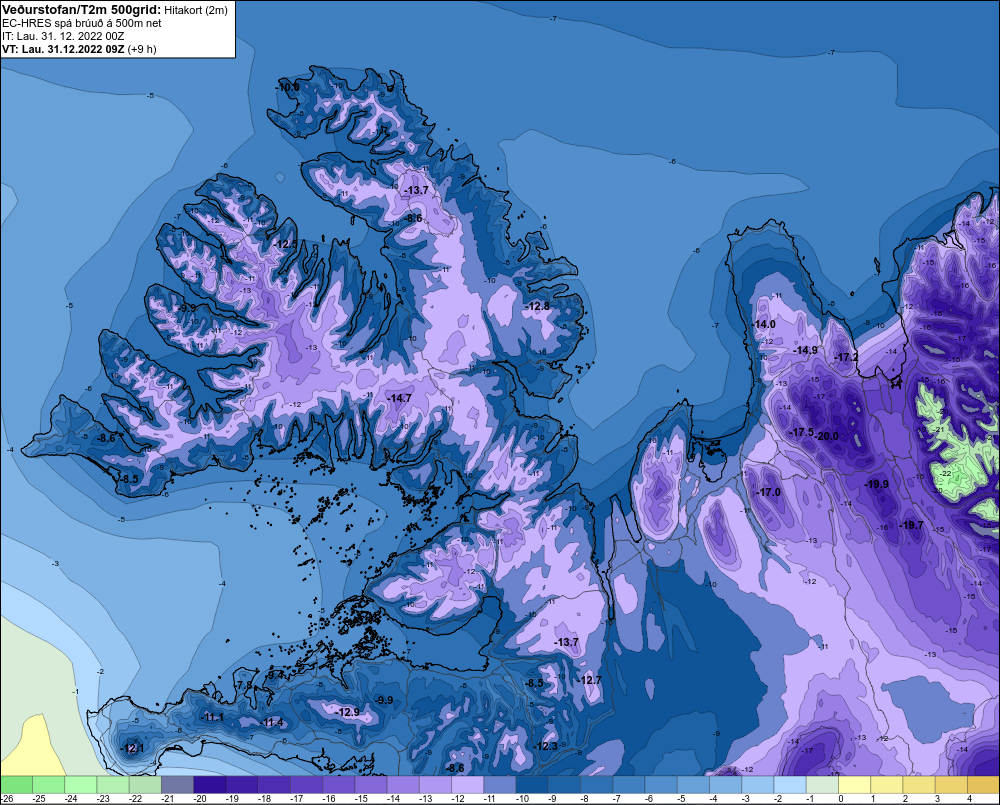This screenshot has width=1000, height=805.
Task: Click the -11.4 temperature value
Action: [x=272, y=722]
